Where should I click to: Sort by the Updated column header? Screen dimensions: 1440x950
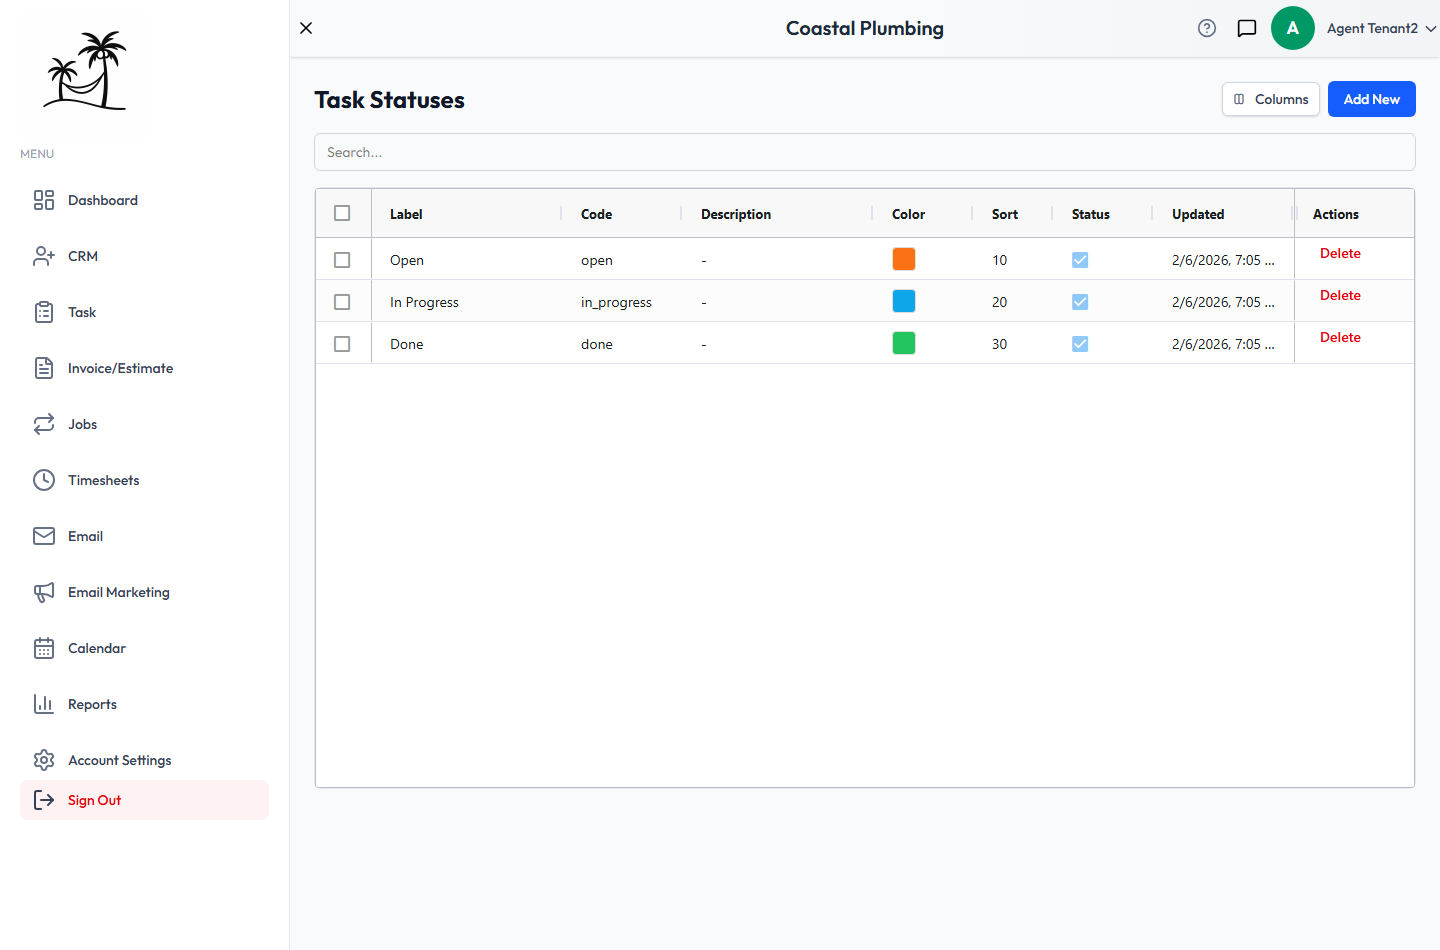[1198, 214]
